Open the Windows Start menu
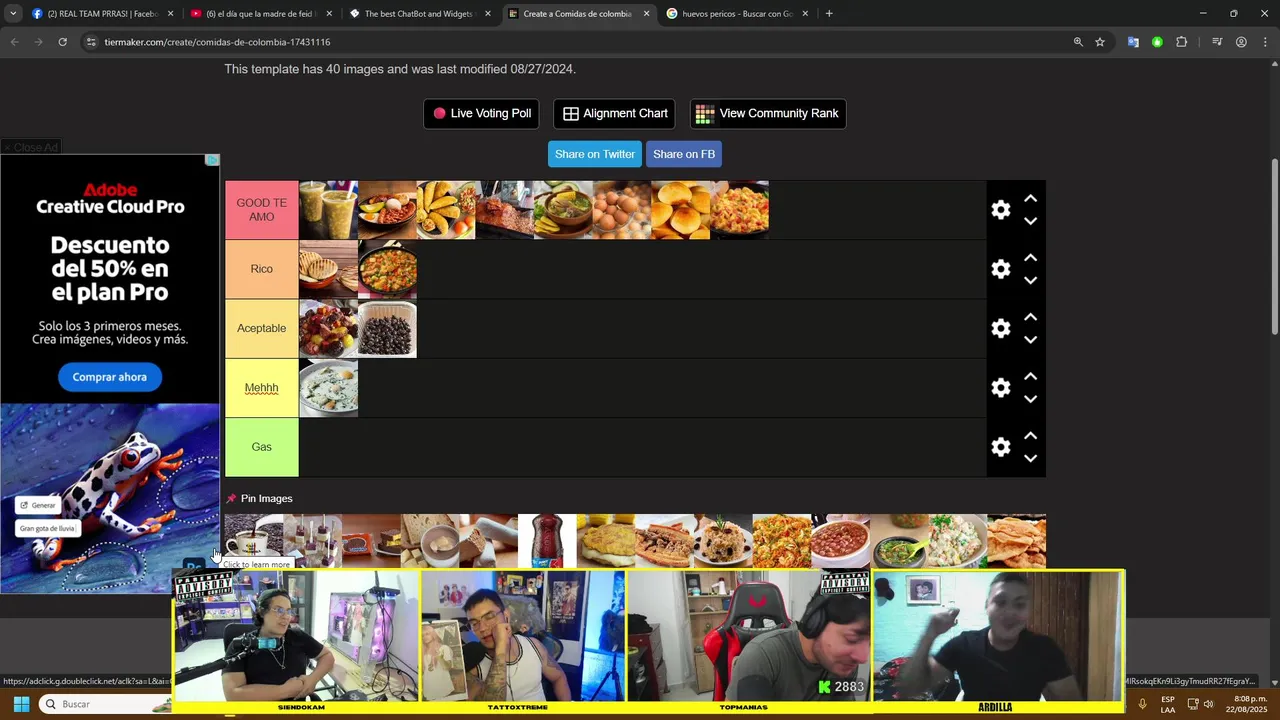 (21, 704)
